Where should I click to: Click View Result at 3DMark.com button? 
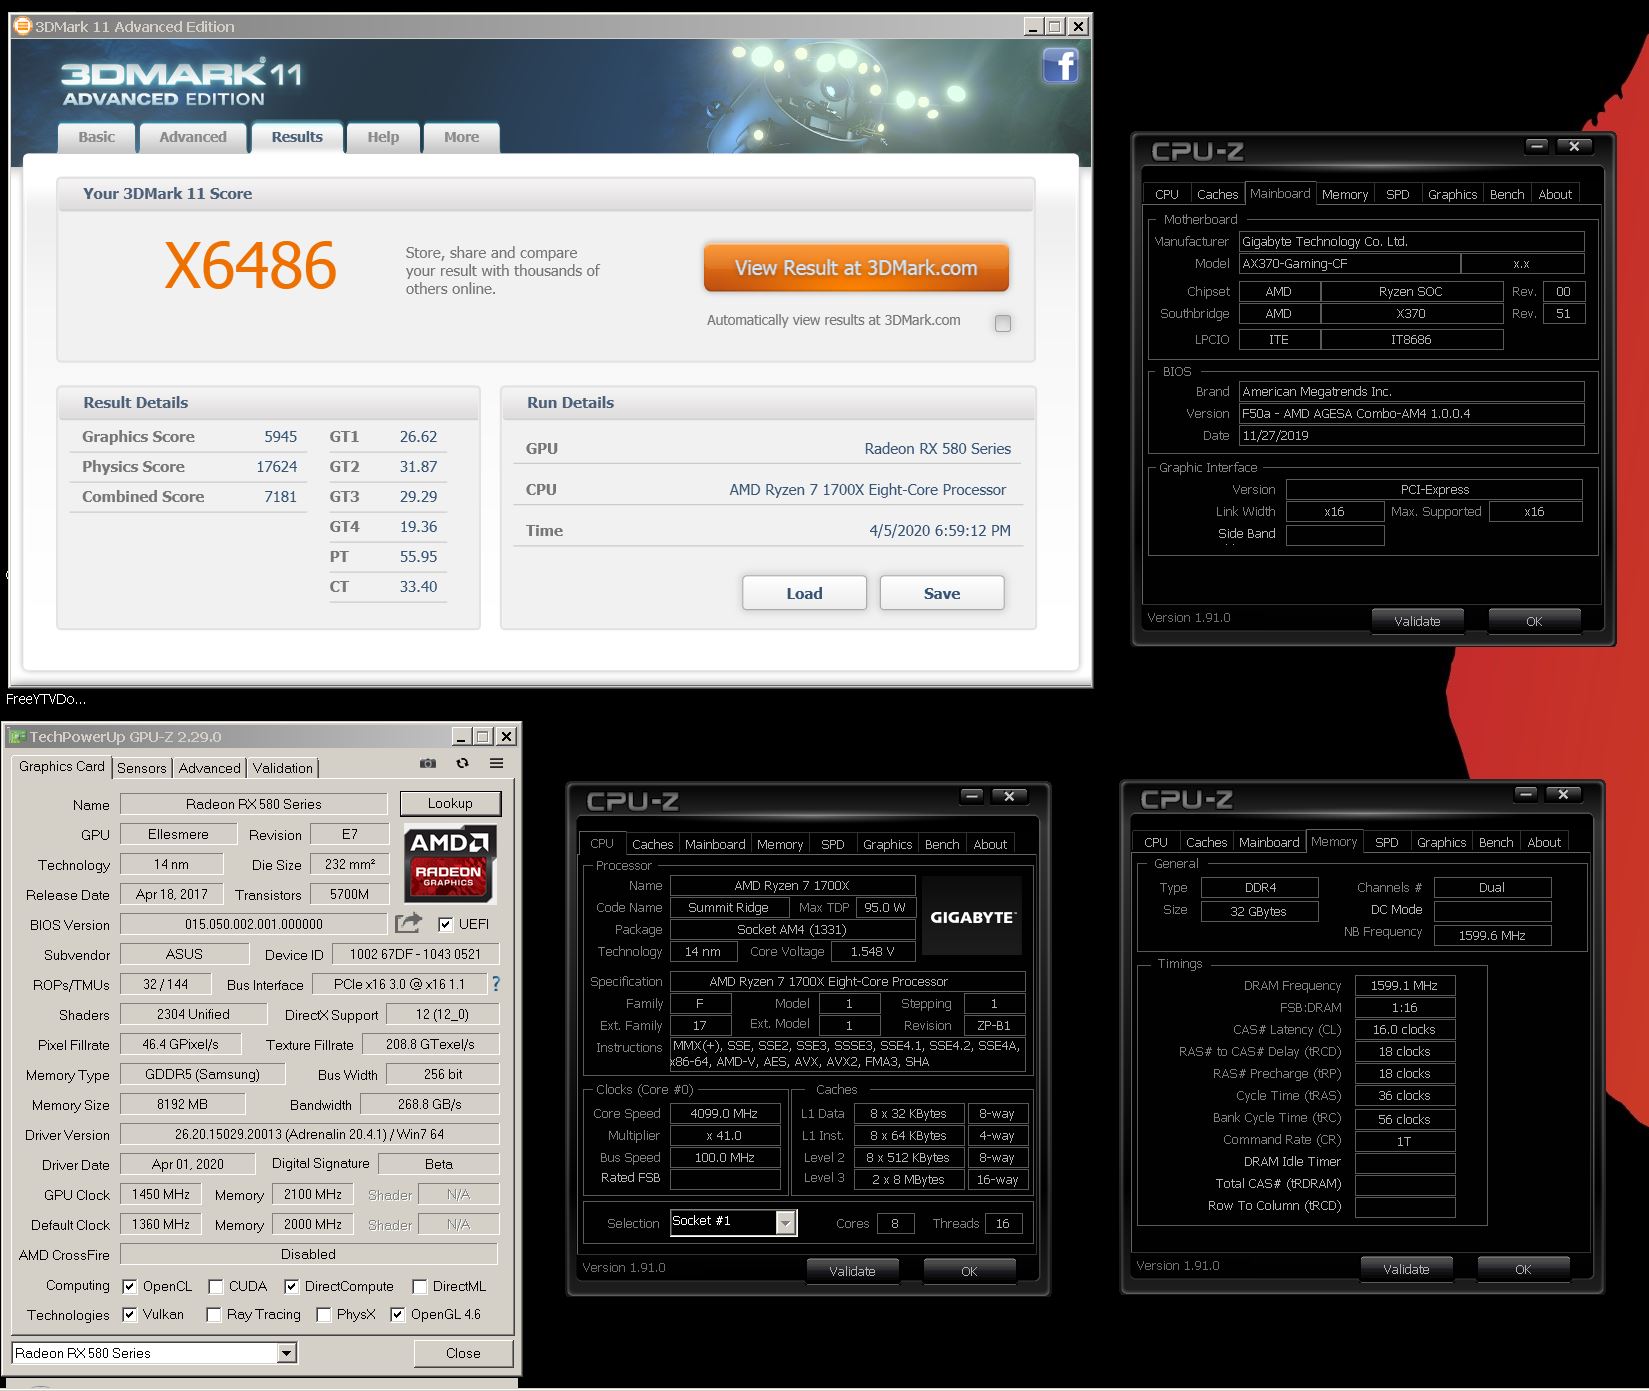coord(856,268)
